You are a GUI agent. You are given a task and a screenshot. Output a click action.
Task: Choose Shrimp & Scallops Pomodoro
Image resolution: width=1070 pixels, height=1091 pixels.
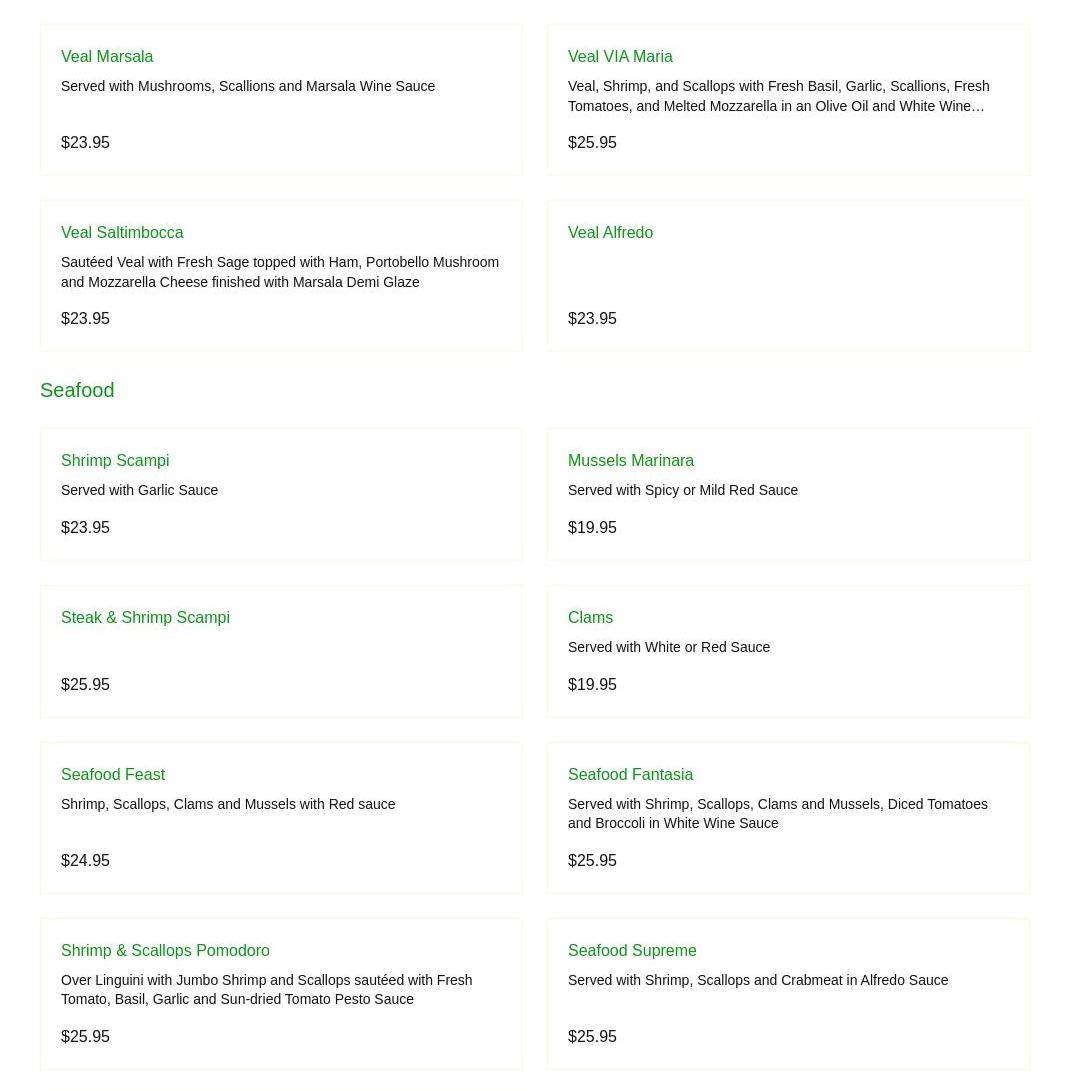(x=165, y=951)
